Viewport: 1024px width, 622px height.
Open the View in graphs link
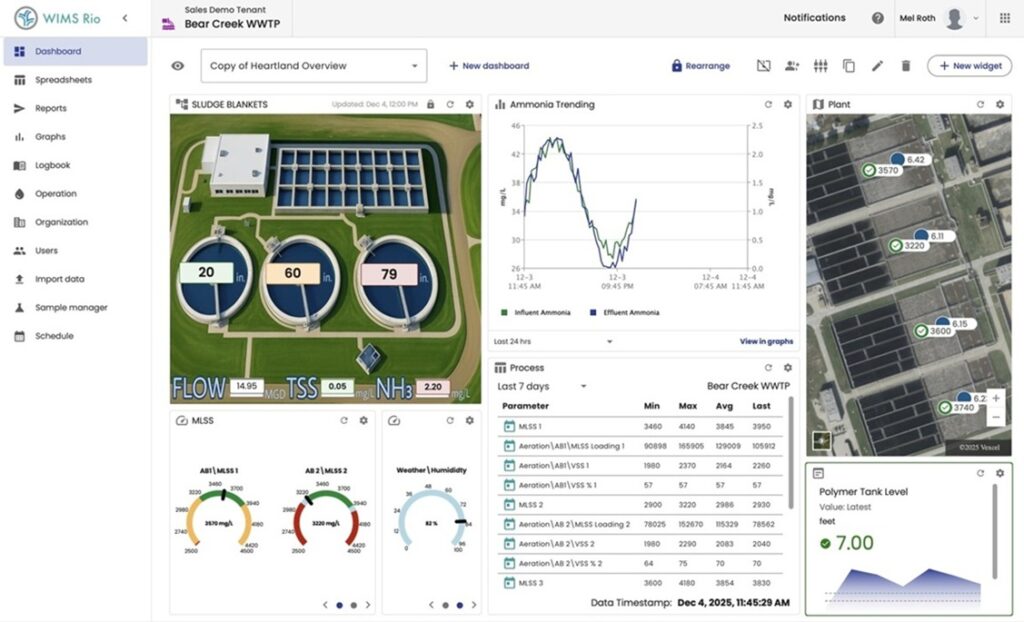[x=766, y=341]
